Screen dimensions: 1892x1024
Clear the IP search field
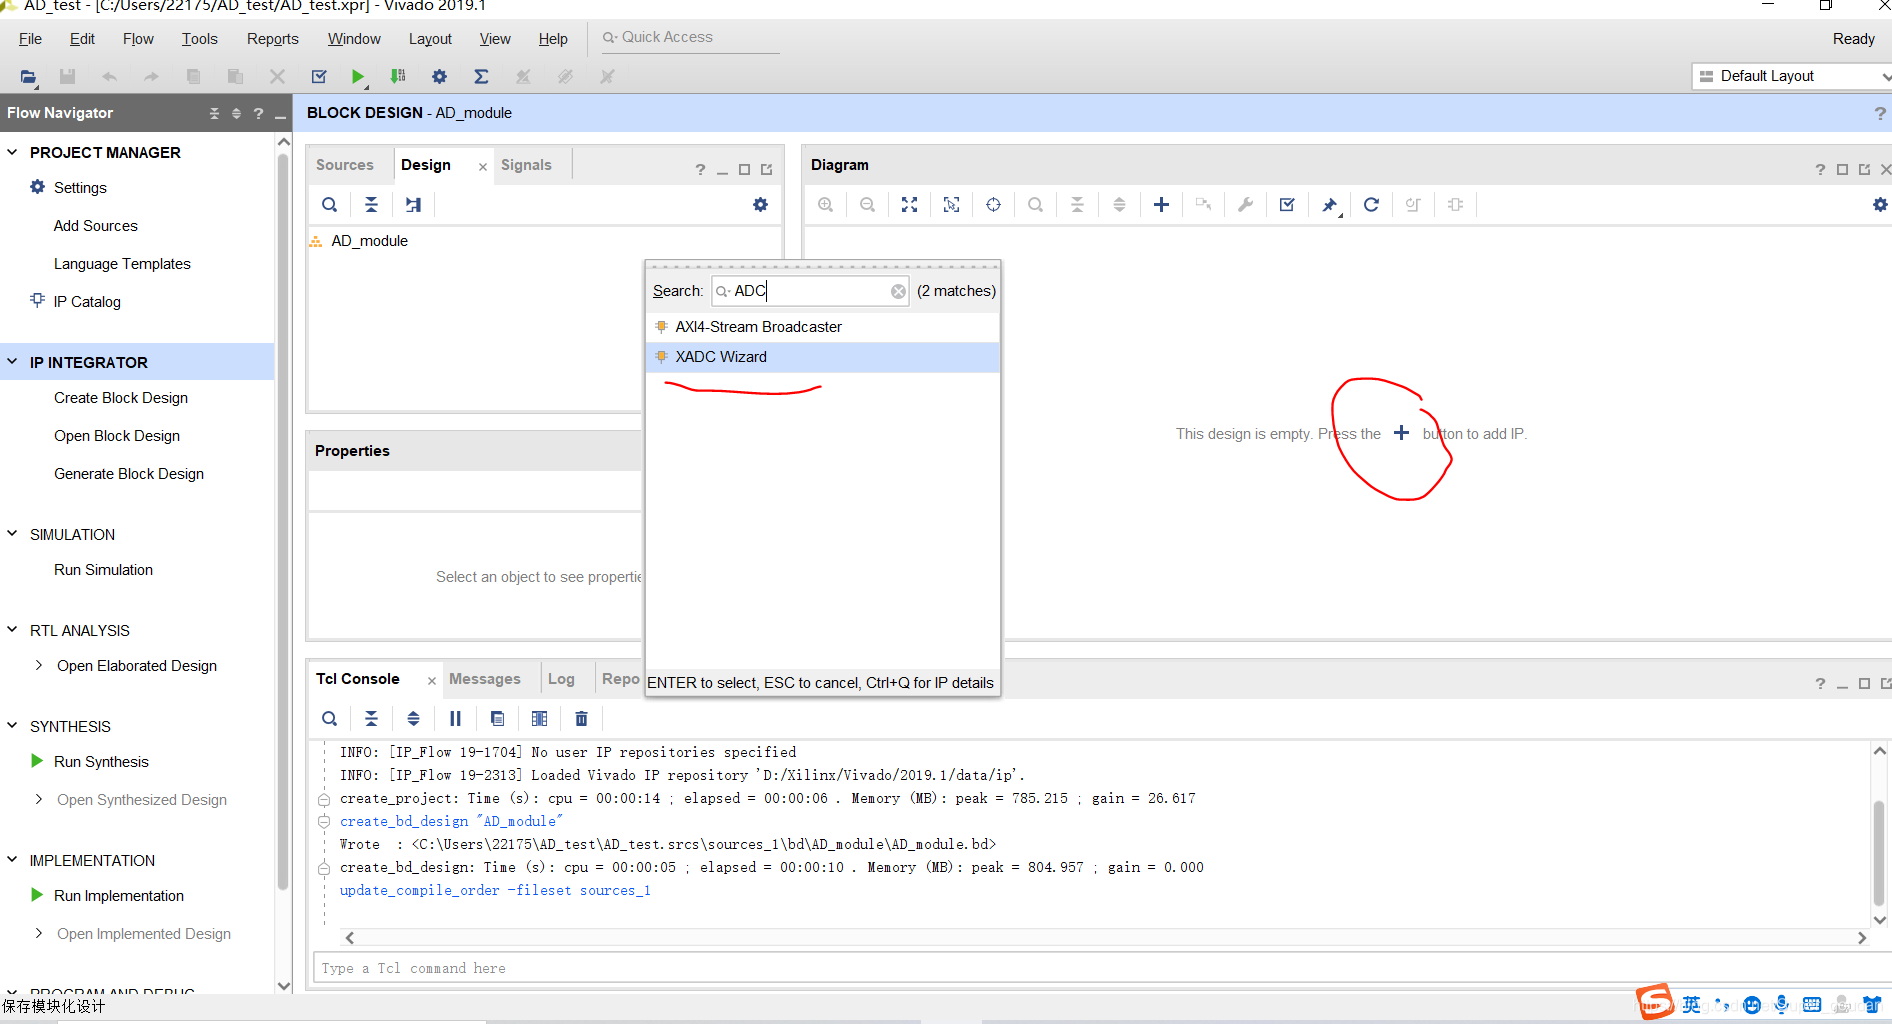pos(898,291)
